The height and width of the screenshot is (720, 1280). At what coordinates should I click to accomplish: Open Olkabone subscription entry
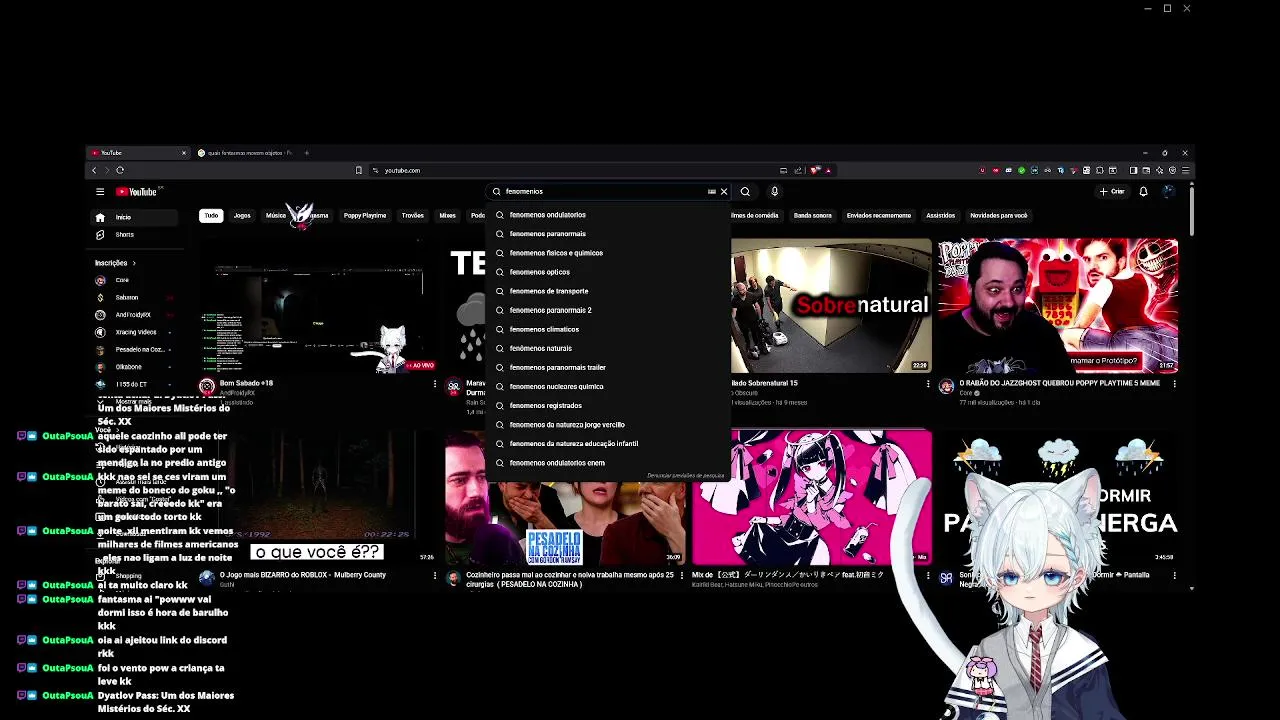(133, 367)
